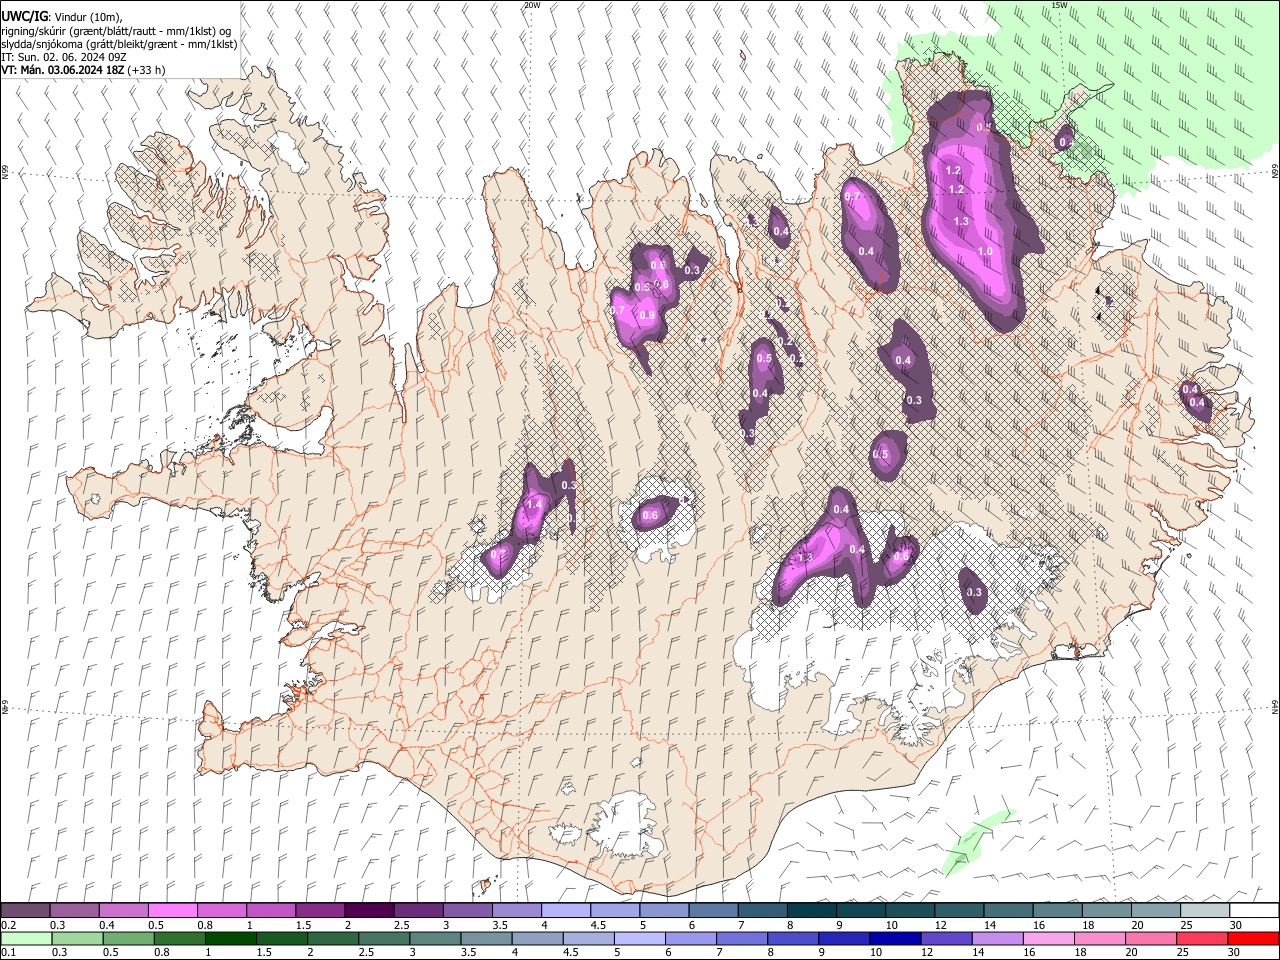This screenshot has height=960, width=1280.
Task: Click the 1.0 precipitation value on map
Action: click(x=985, y=252)
